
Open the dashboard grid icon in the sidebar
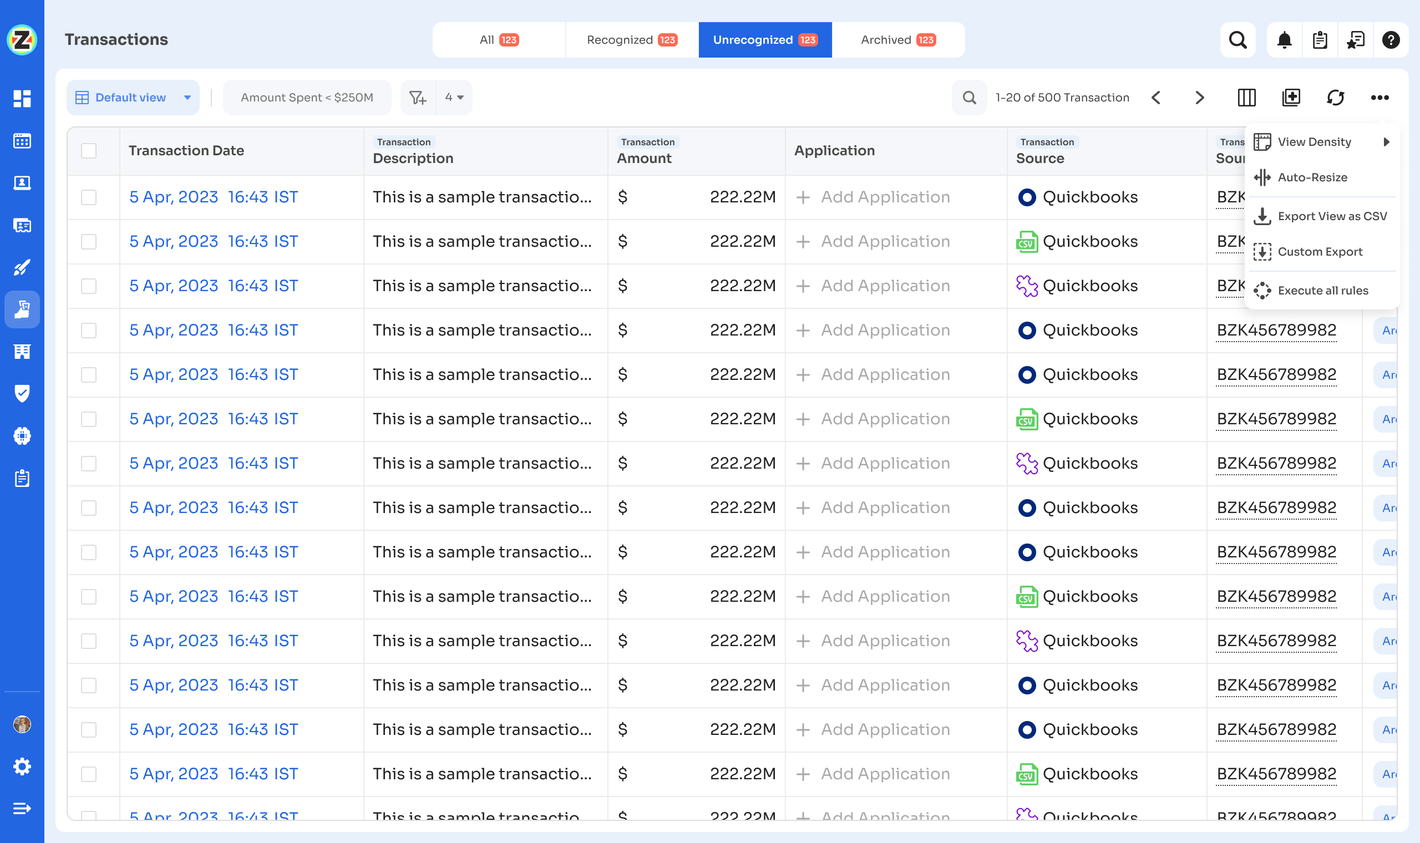(x=22, y=98)
